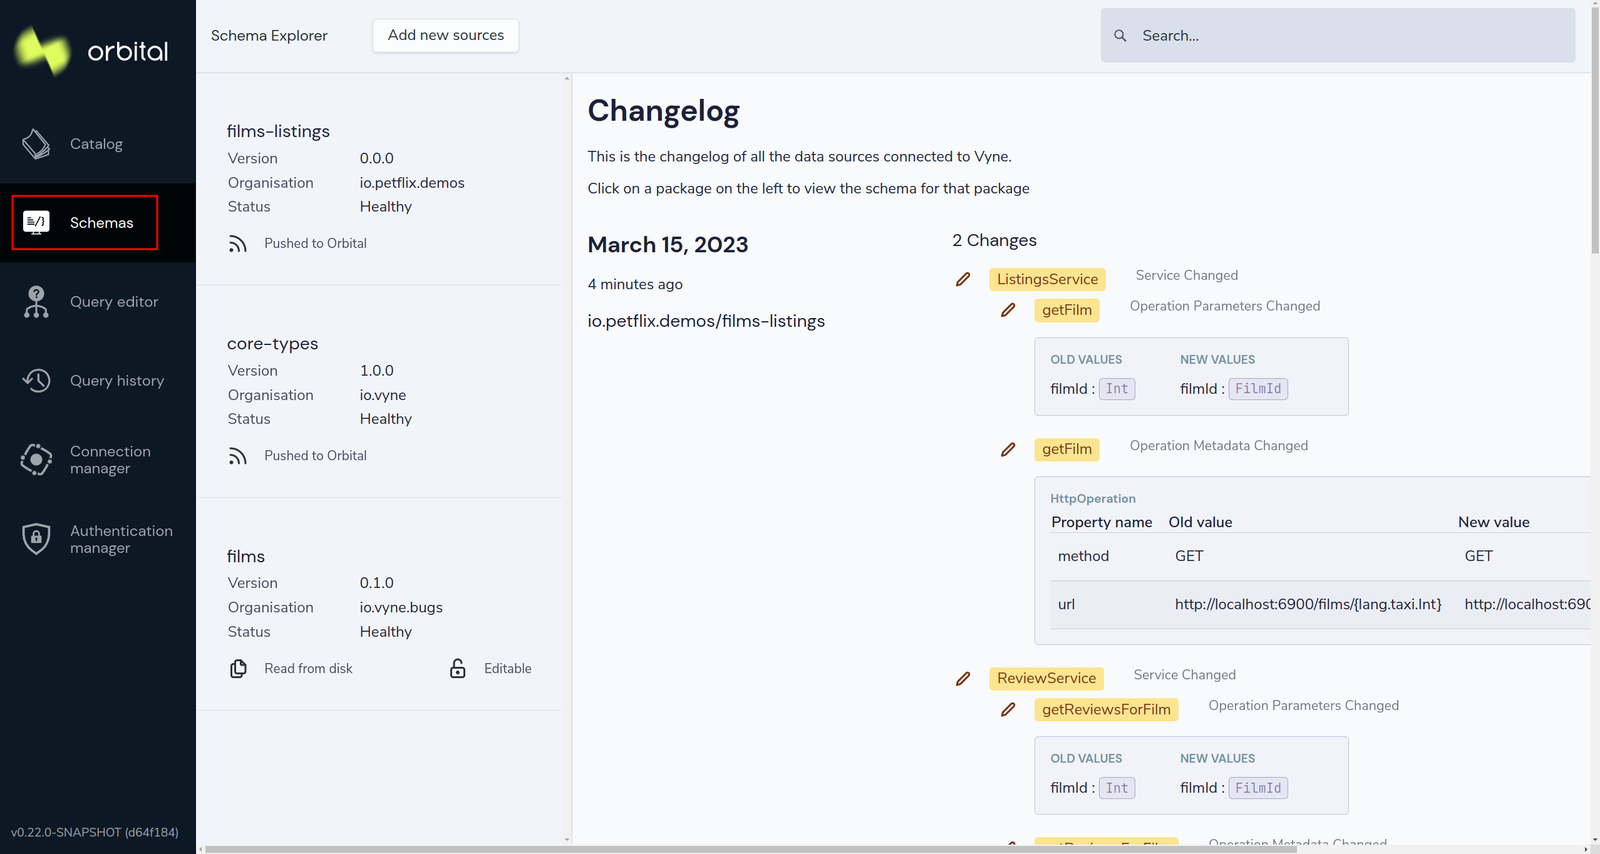The height and width of the screenshot is (854, 1600).
Task: Open the io.petflix.demos/films-listings package link
Action: click(706, 321)
